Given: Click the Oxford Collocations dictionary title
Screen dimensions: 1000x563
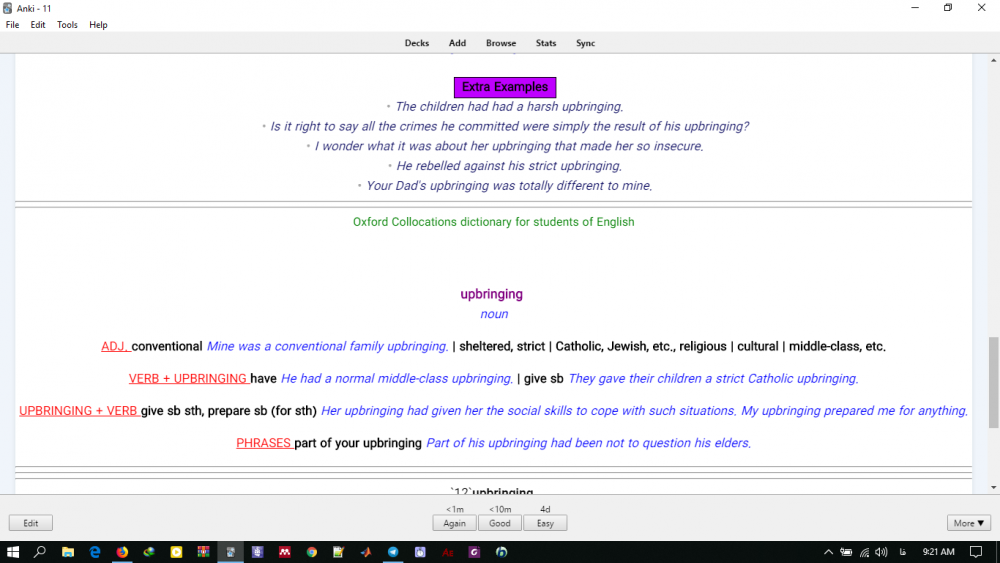Looking at the screenshot, I should pos(494,222).
